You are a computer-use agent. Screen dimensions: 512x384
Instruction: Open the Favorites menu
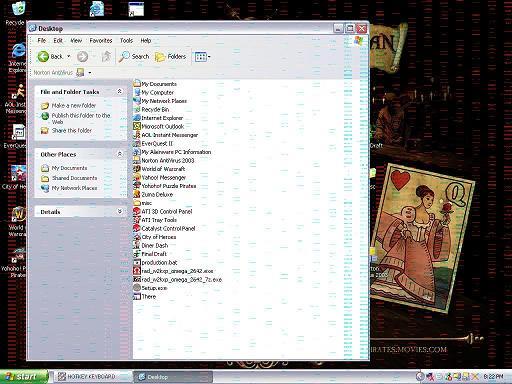[101, 40]
